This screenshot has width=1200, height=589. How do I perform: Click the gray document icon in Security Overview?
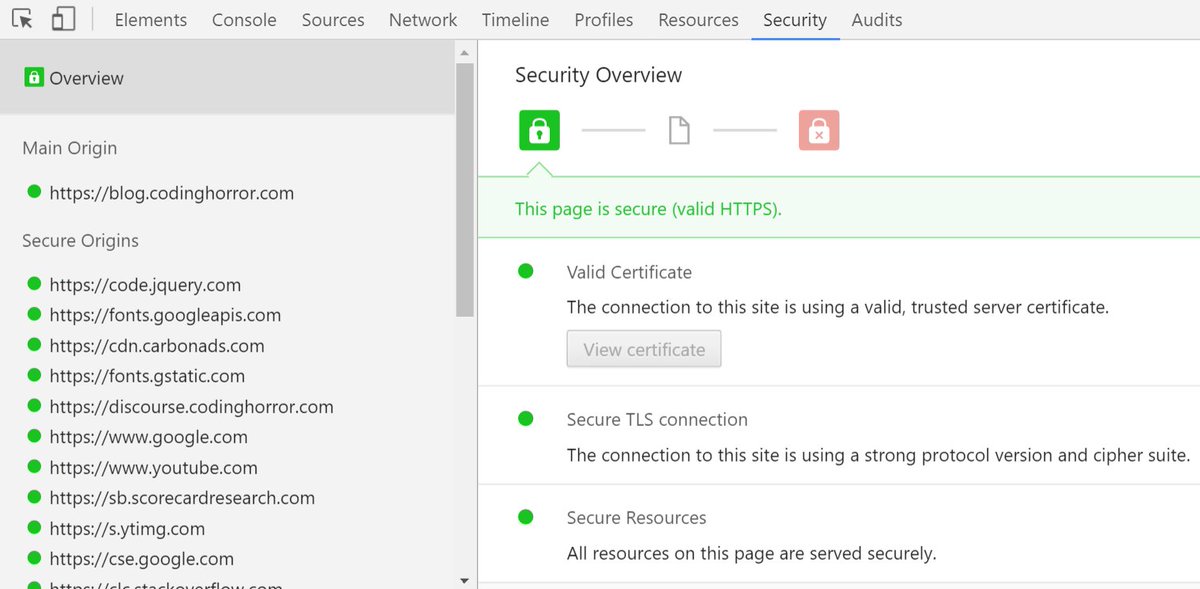click(x=679, y=130)
